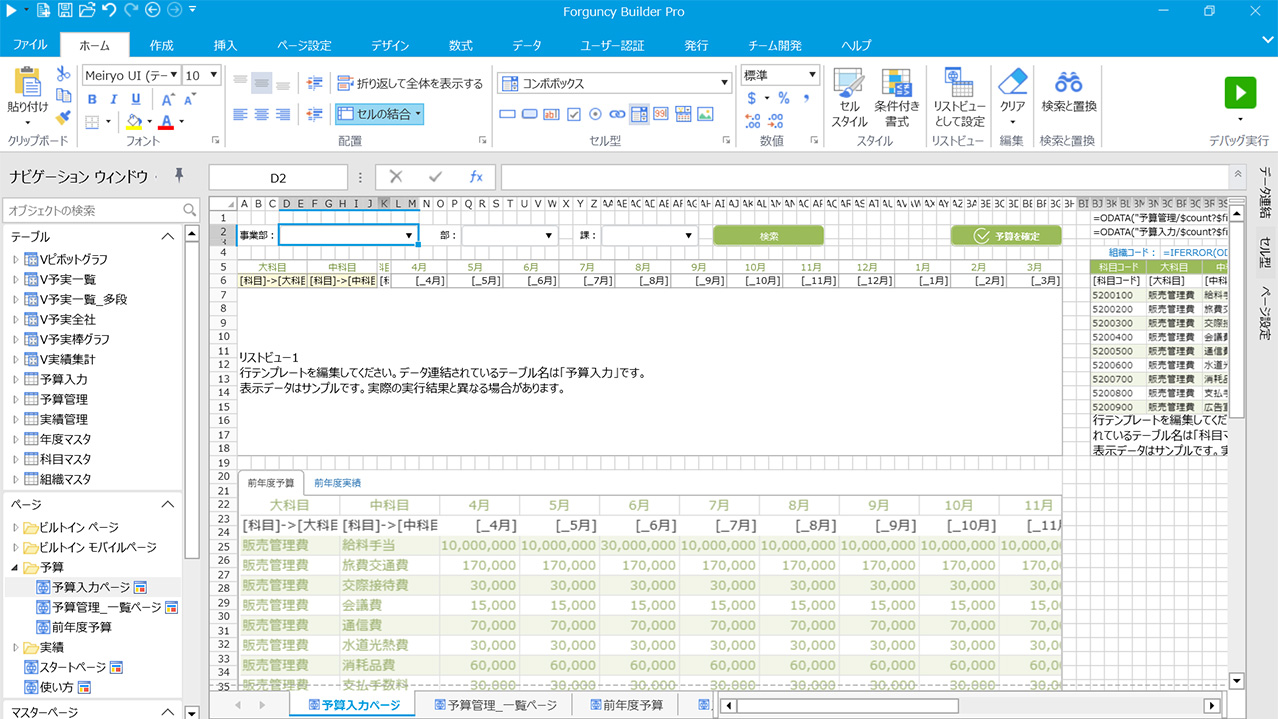
Task: Click the cut scissors icon
Action: 64,74
